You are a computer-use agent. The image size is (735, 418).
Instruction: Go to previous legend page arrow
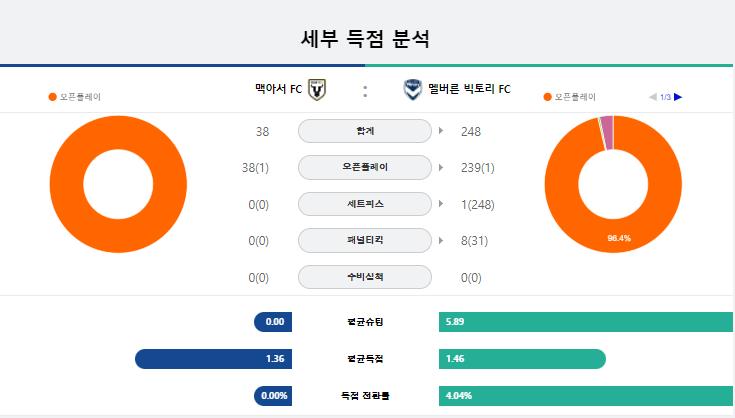[x=652, y=97]
